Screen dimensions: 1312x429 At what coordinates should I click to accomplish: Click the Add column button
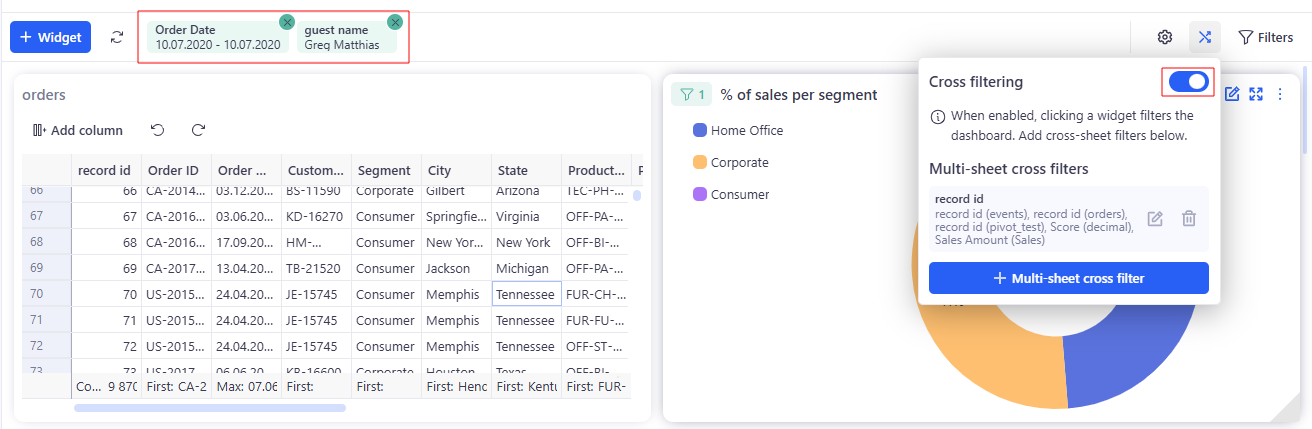(x=77, y=130)
